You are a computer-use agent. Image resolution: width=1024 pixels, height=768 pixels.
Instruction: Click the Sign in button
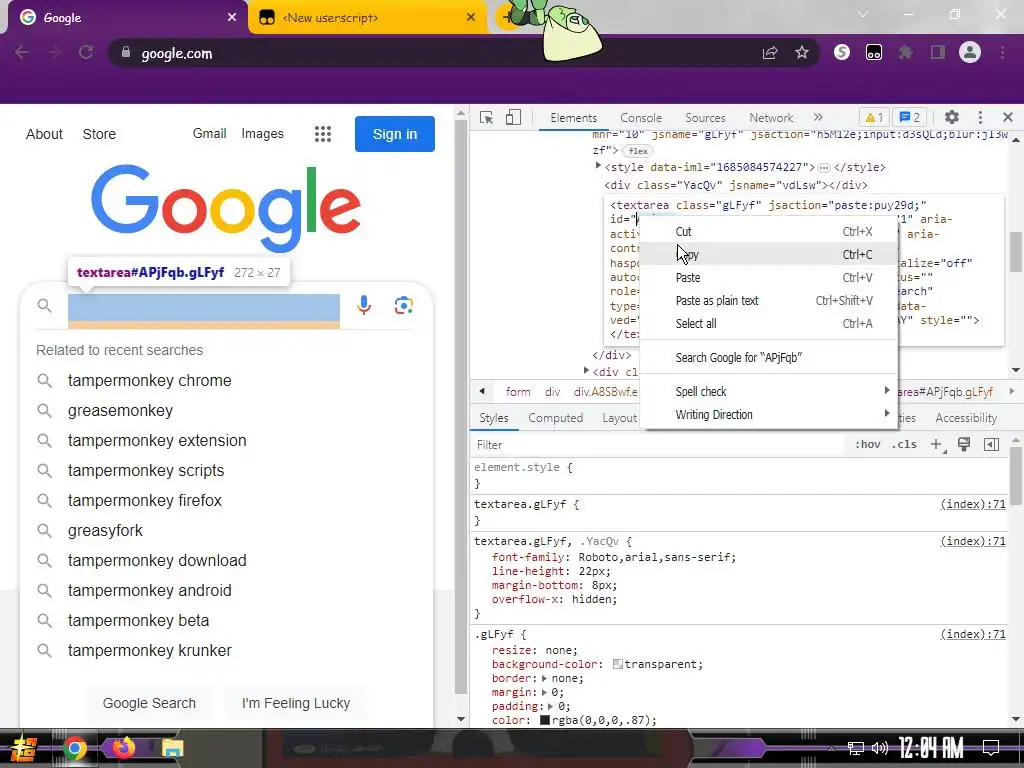394,134
